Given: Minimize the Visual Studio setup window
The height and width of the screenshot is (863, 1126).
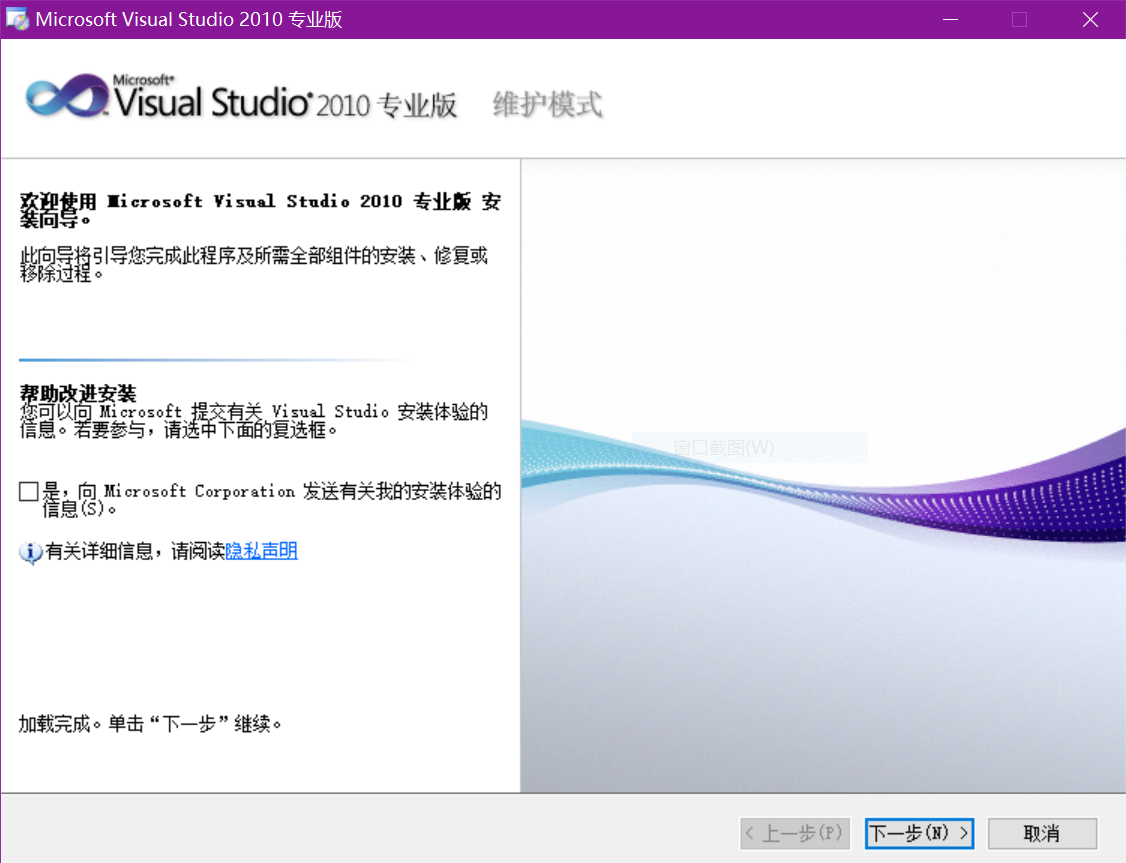Looking at the screenshot, I should 948,20.
